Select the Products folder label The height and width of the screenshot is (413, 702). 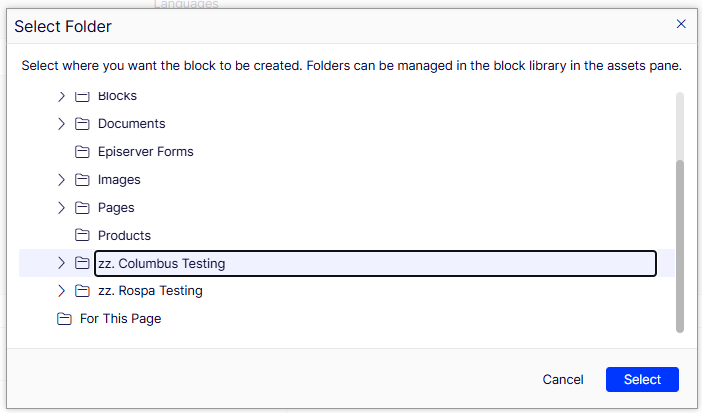124,236
